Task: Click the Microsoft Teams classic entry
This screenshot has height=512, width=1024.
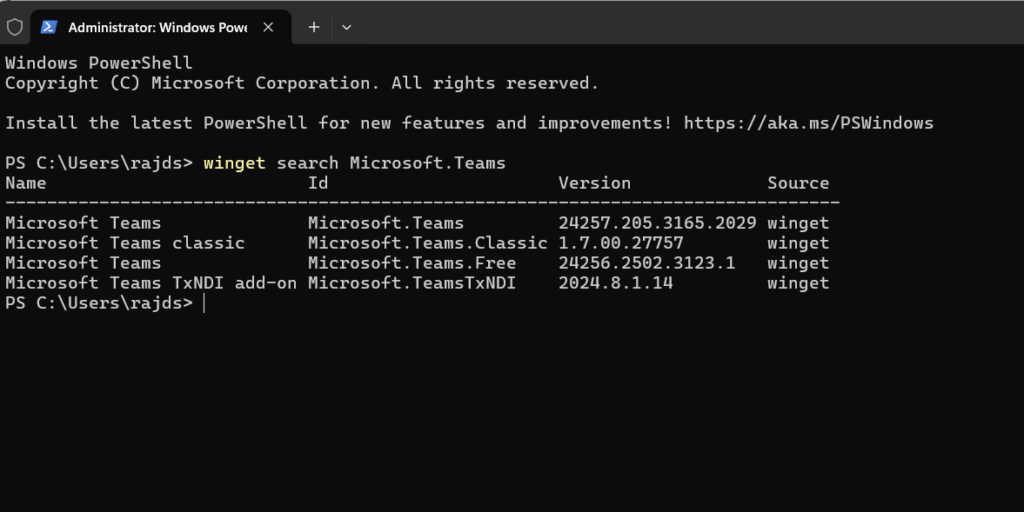Action: pos(124,243)
